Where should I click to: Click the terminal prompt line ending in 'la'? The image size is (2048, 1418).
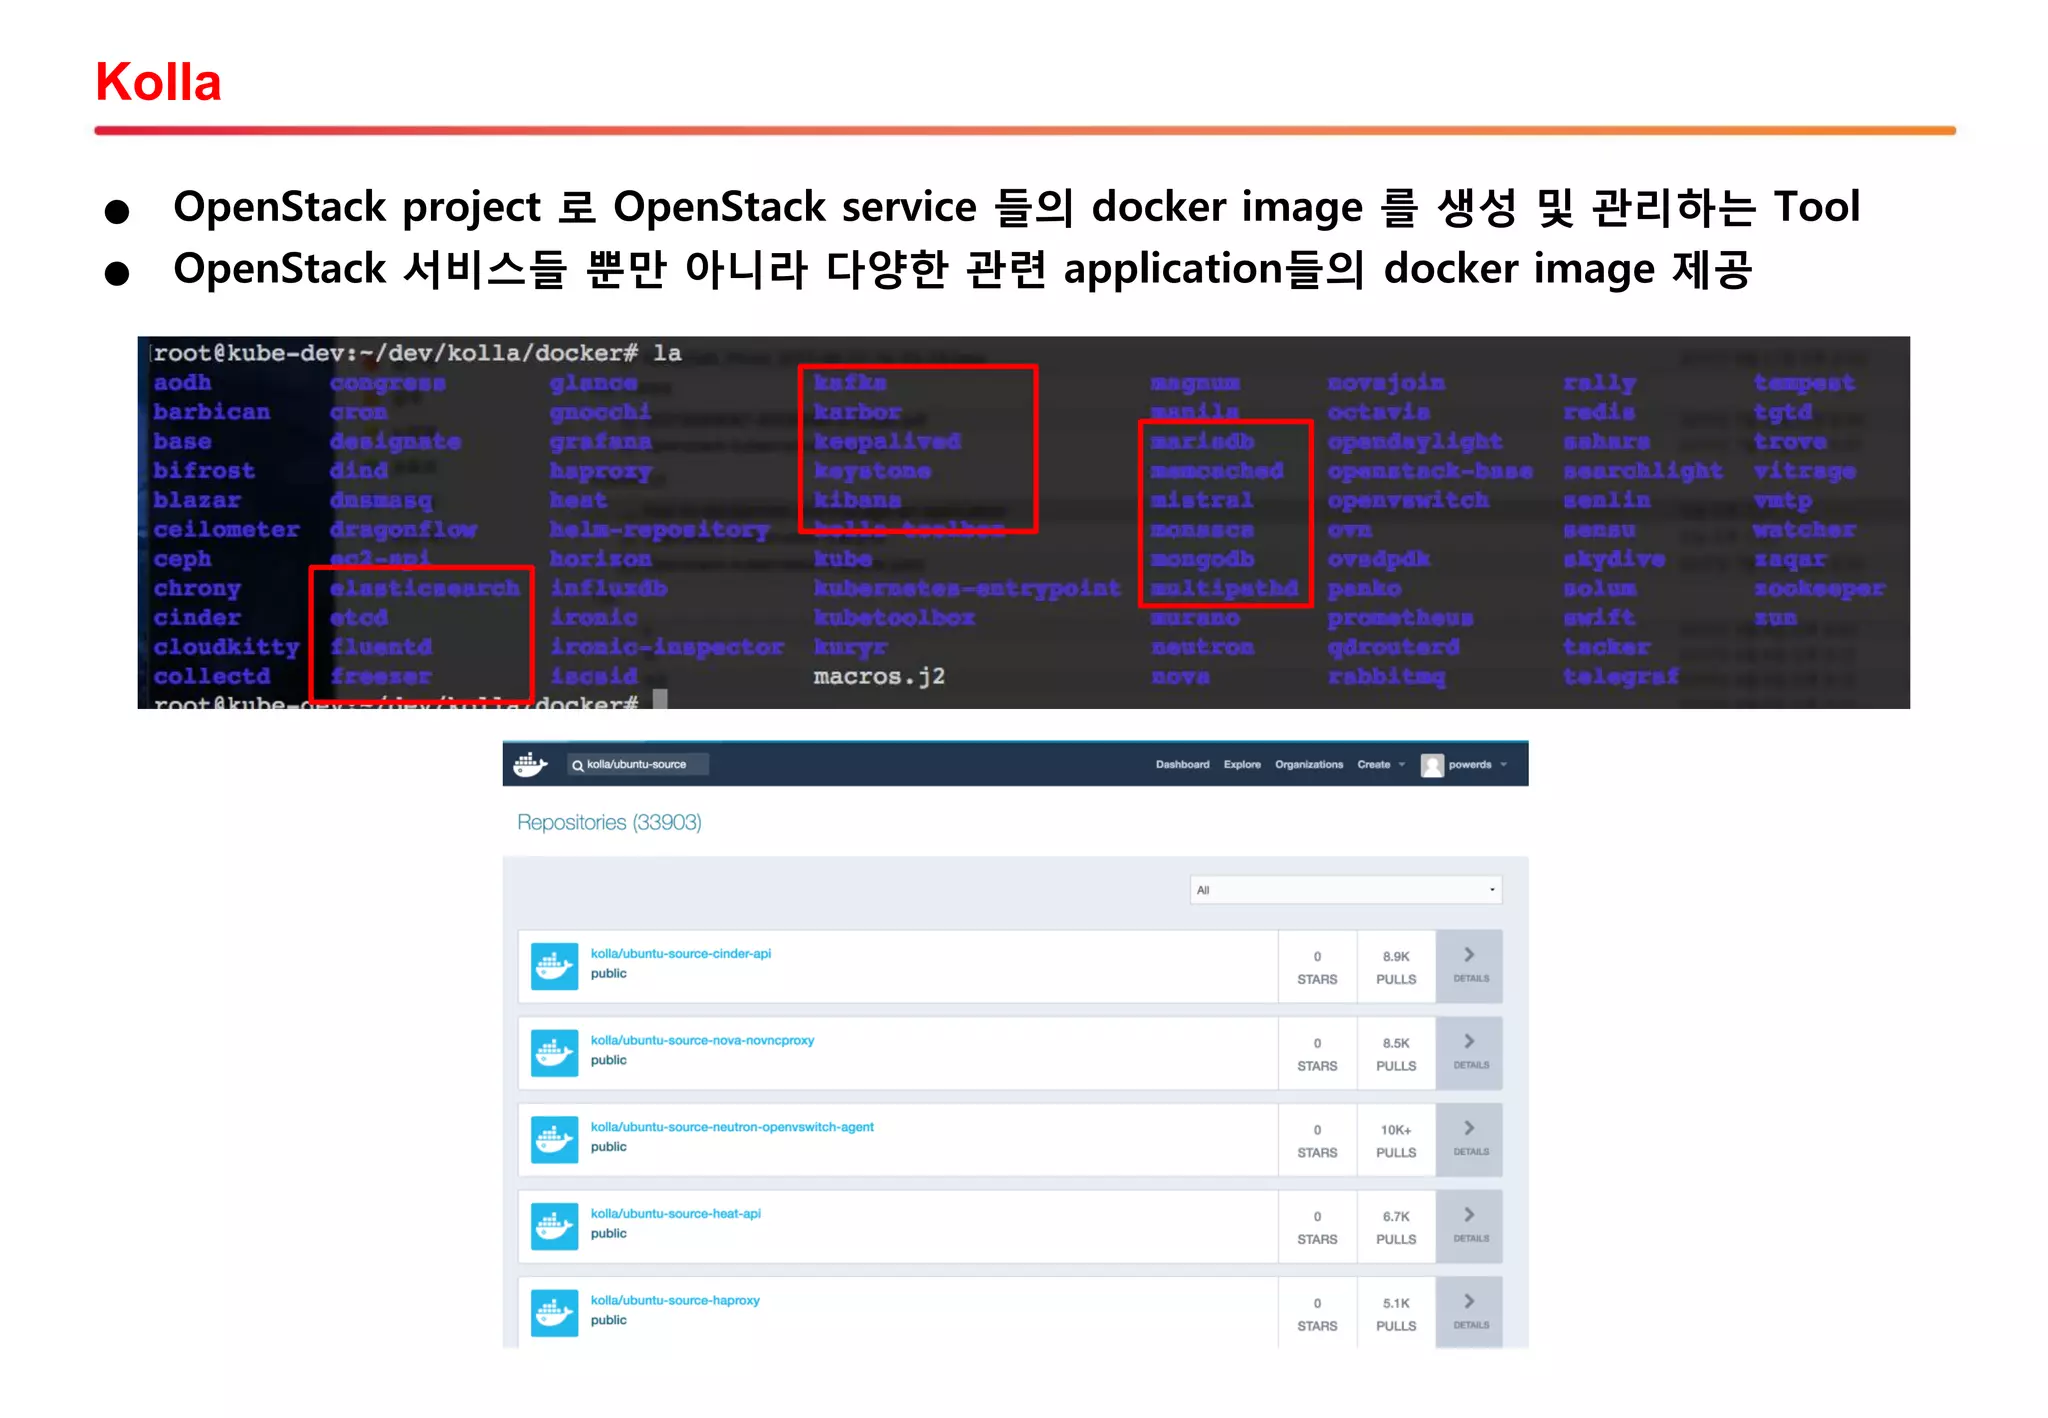click(x=417, y=353)
